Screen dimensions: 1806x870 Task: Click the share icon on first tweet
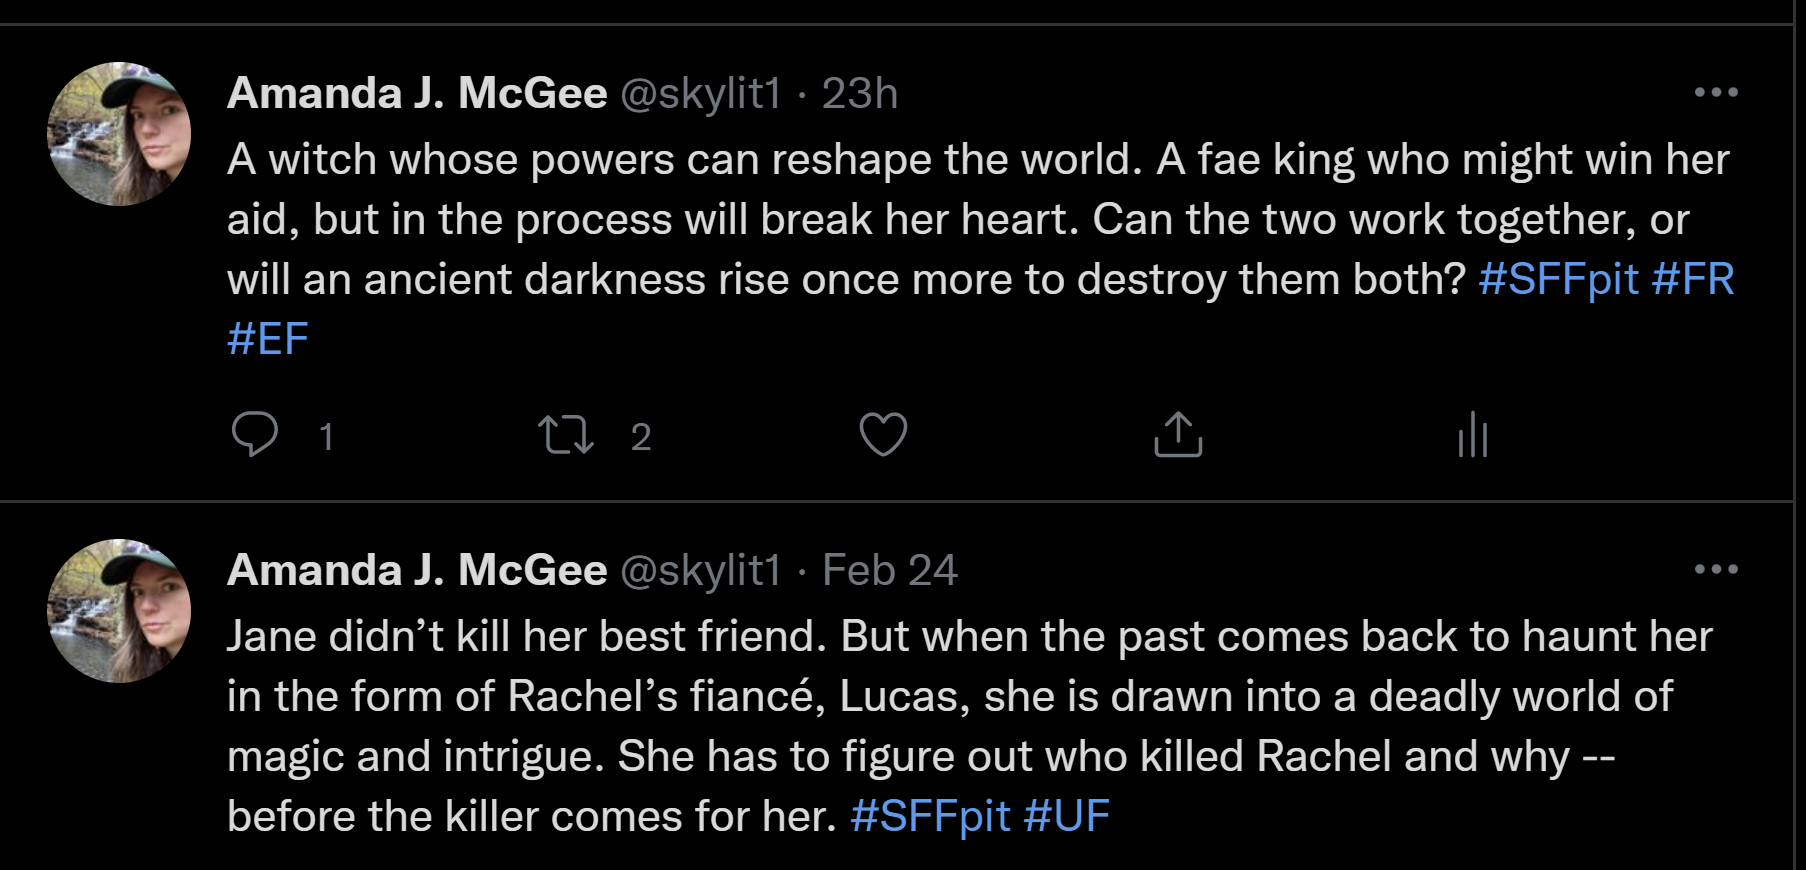pos(1178,435)
